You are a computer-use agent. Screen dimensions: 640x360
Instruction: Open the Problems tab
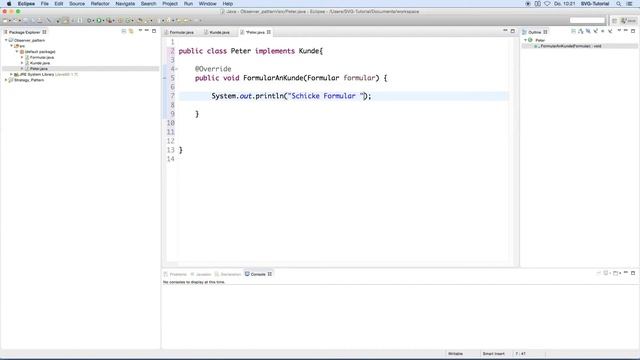175,274
